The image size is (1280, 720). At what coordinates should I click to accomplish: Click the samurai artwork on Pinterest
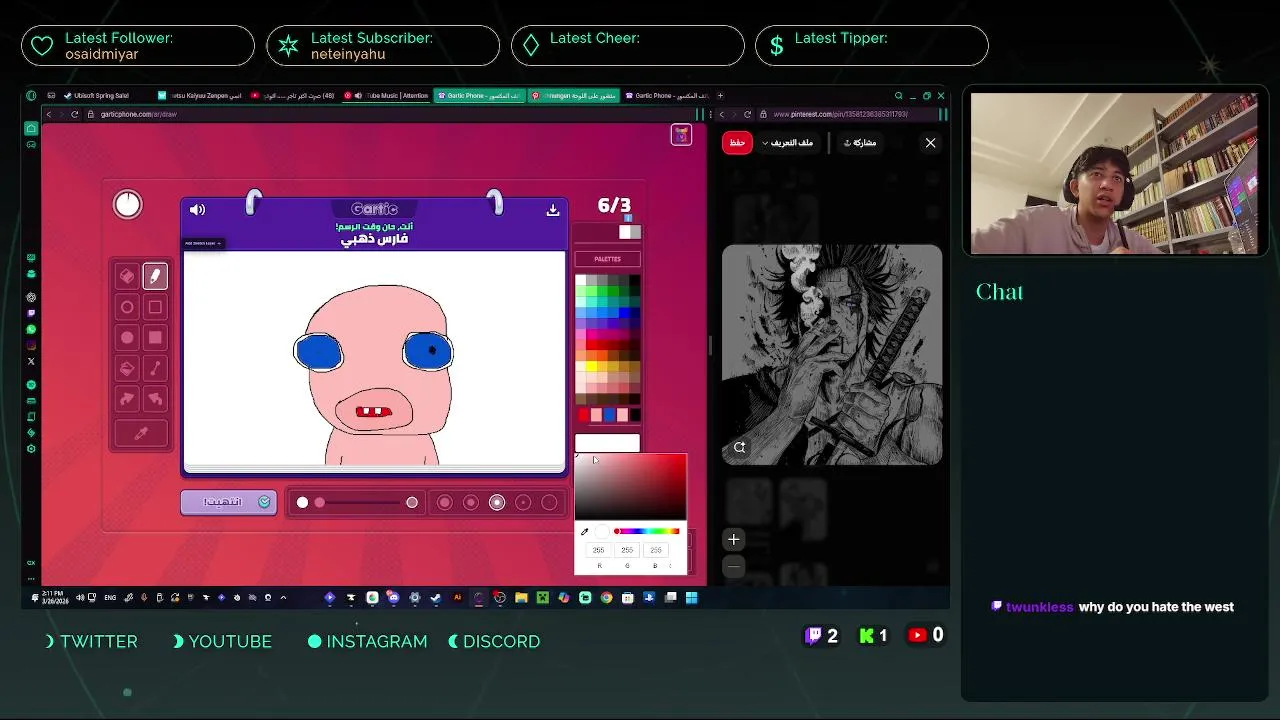pos(832,355)
